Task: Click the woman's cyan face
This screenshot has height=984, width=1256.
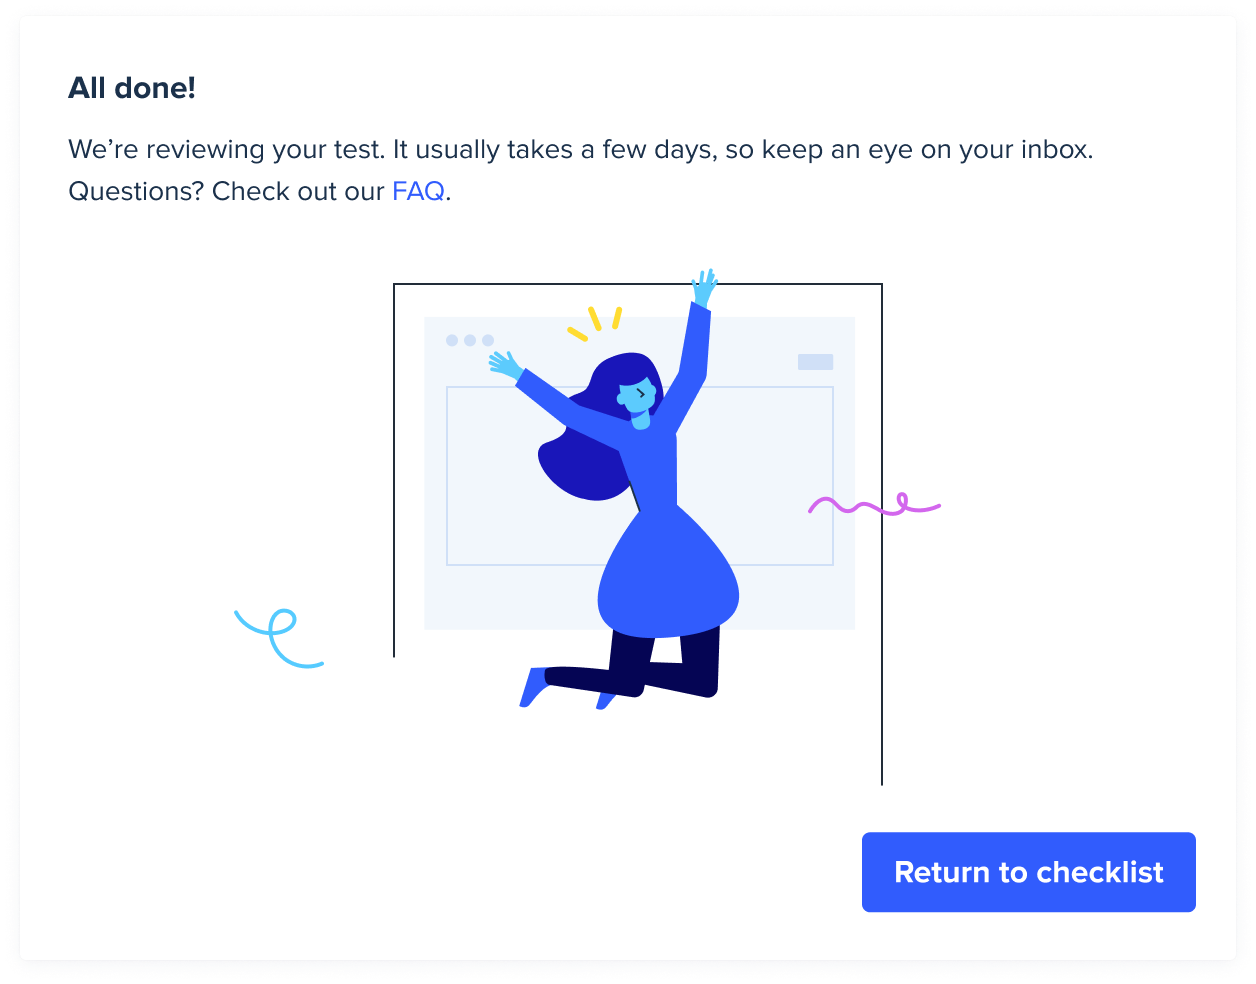Action: coord(636,400)
